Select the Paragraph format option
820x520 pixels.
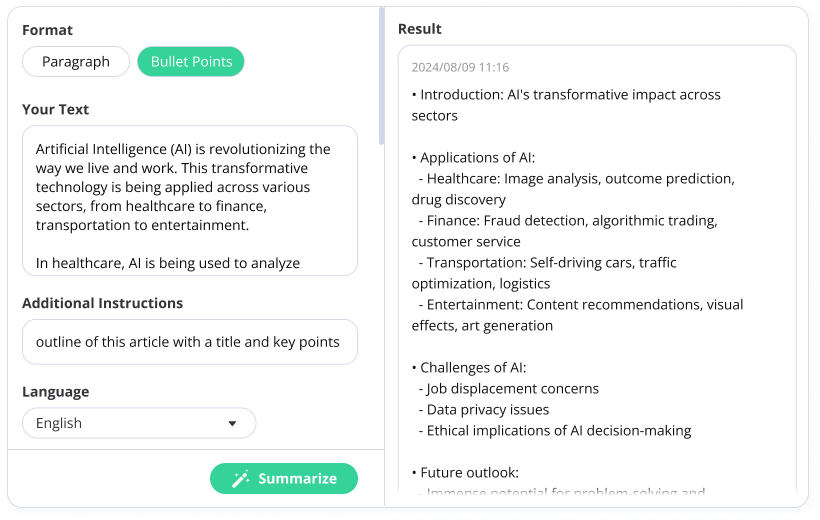76,62
